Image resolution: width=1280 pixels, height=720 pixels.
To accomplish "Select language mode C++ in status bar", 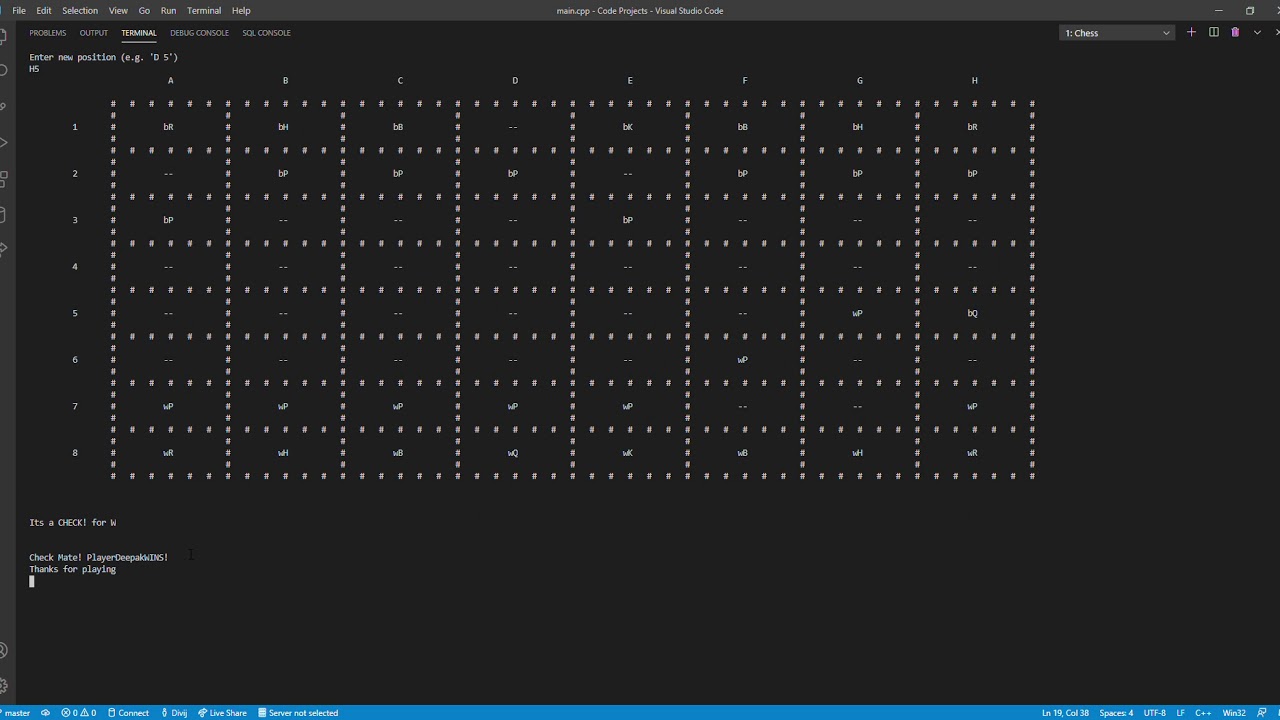I will click(x=1203, y=713).
